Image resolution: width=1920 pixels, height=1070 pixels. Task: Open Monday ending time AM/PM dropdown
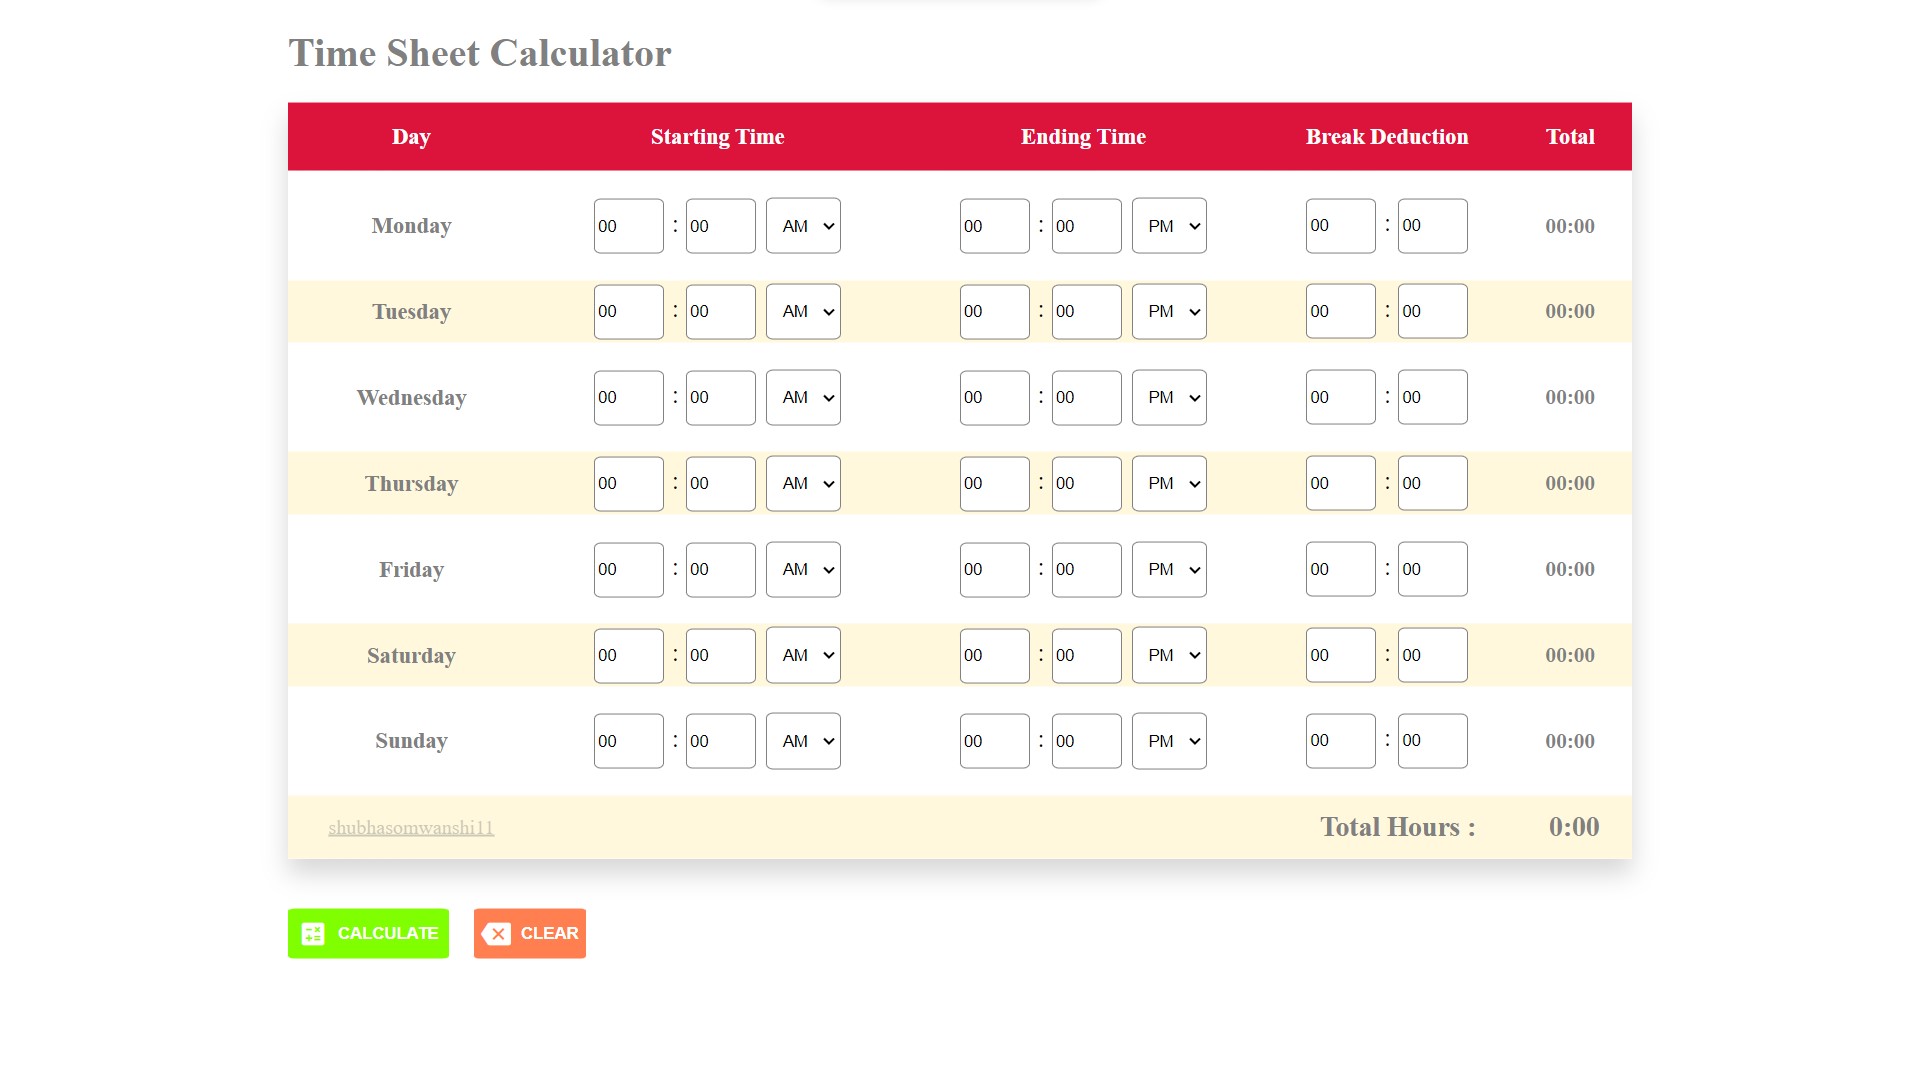1169,226
